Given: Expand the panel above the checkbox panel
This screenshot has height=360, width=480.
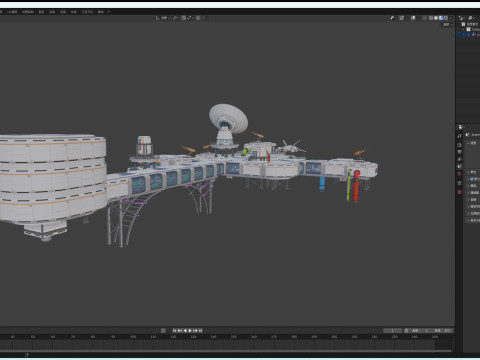Looking at the screenshot, I should (x=468, y=172).
